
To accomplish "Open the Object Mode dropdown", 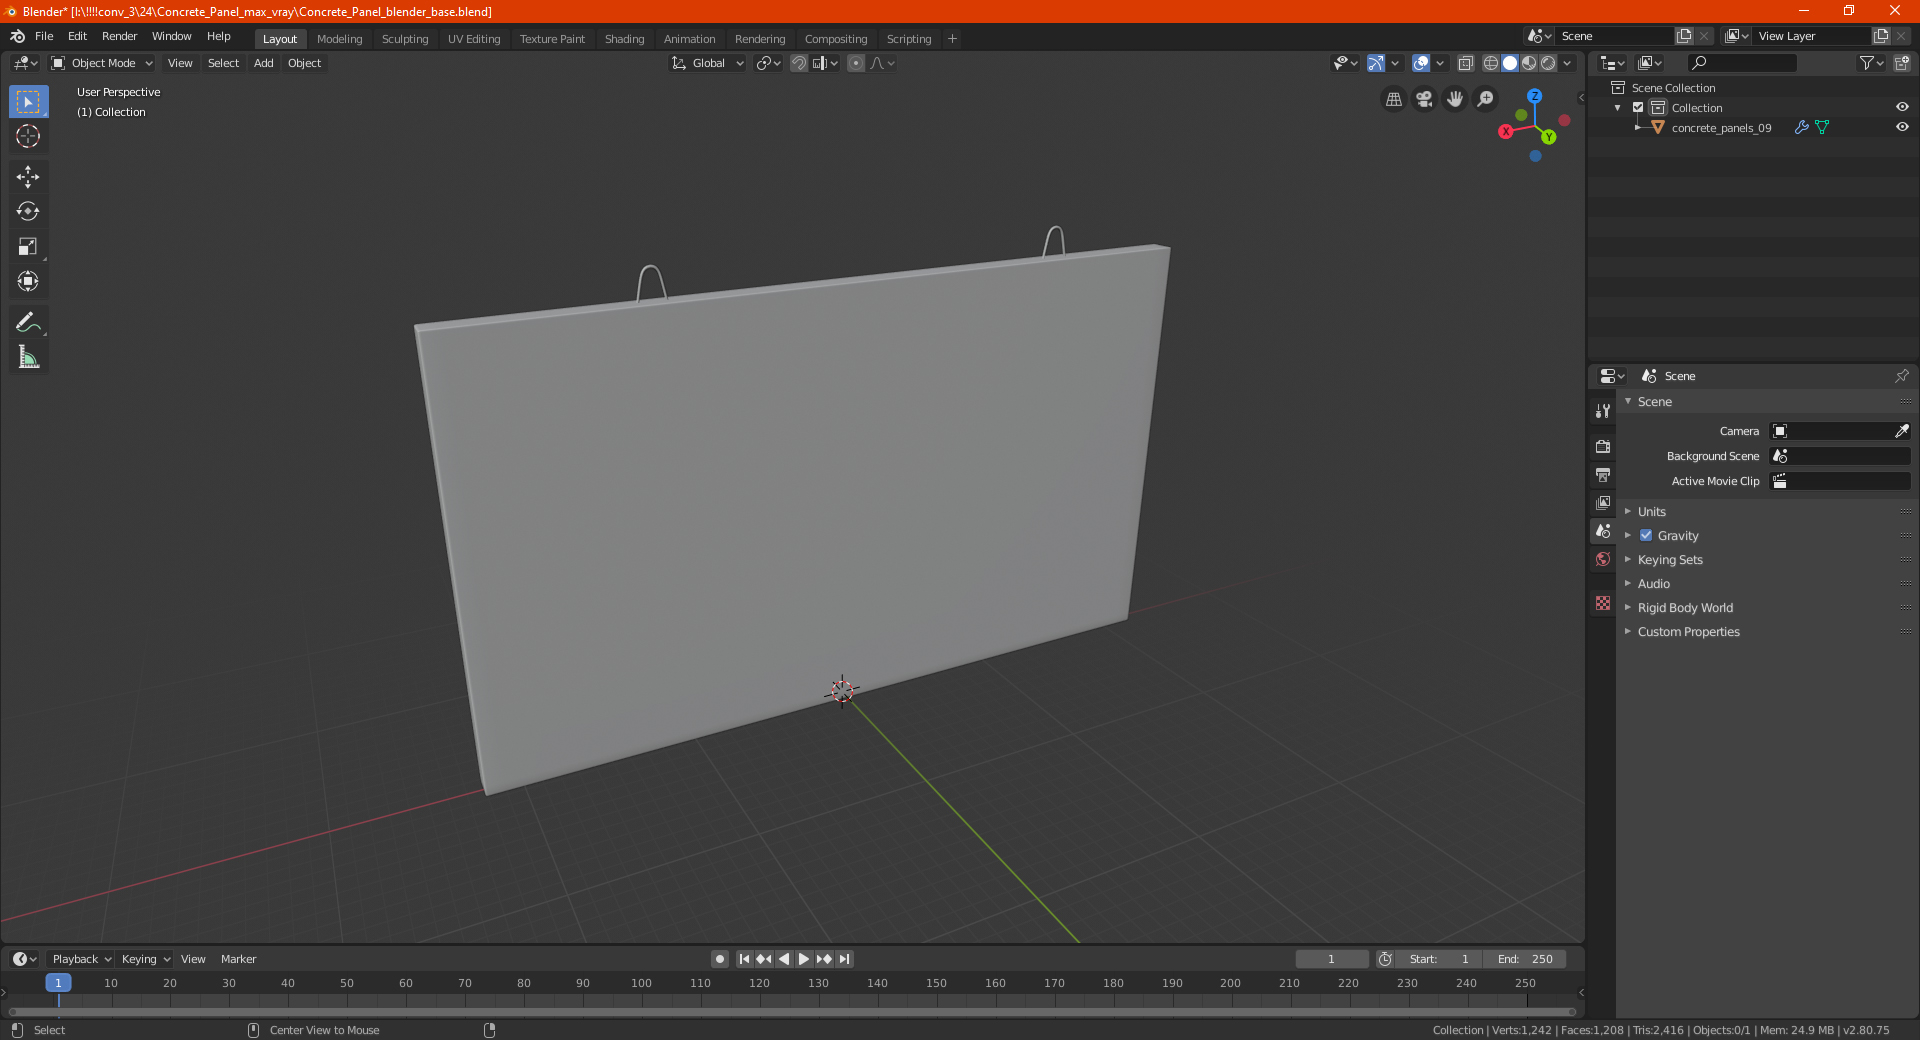I will 102,63.
